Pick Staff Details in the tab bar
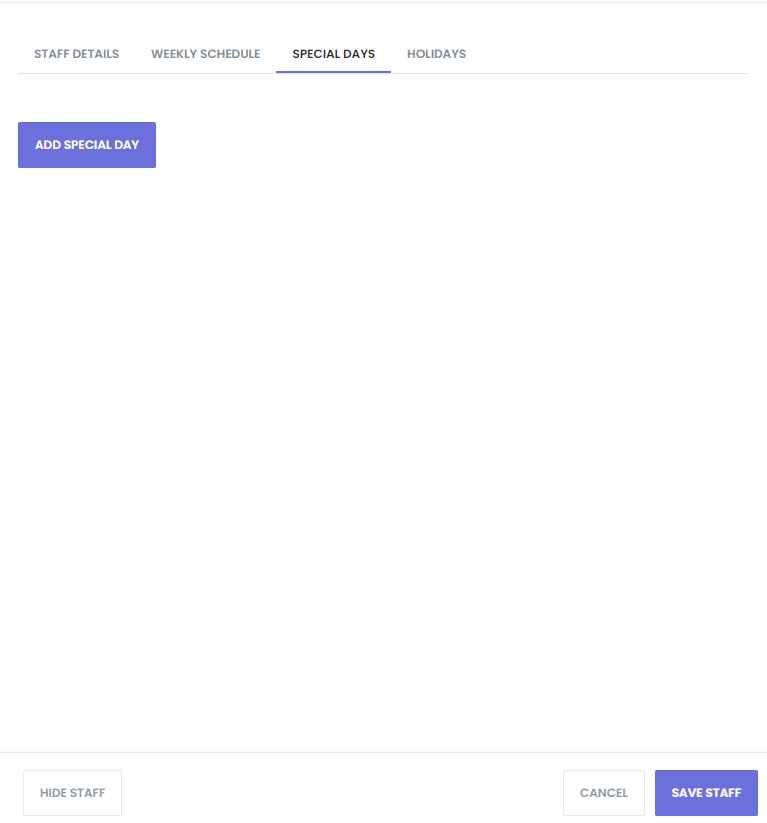767x823 pixels. tap(77, 54)
